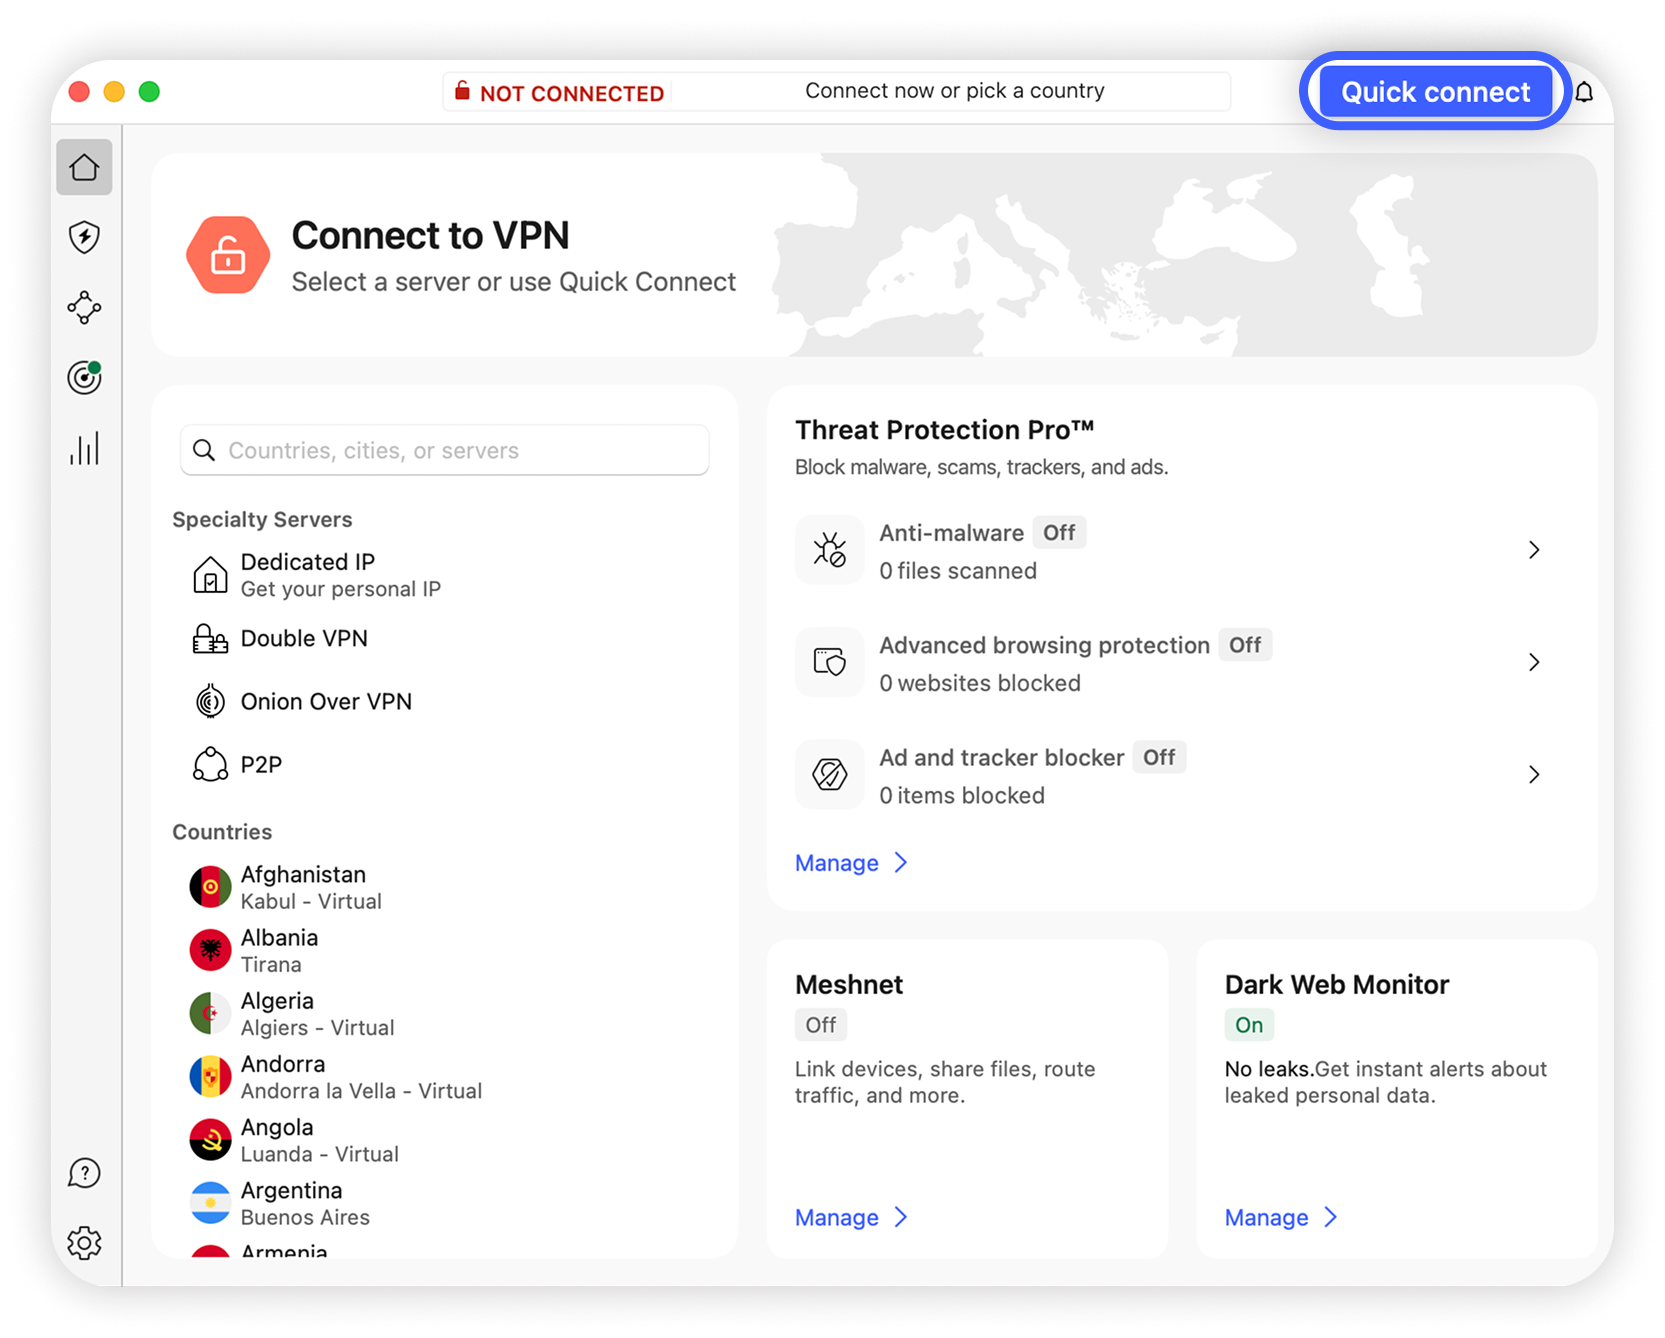Expand the Advanced browsing protection chevron
1665x1338 pixels.
tap(1534, 662)
